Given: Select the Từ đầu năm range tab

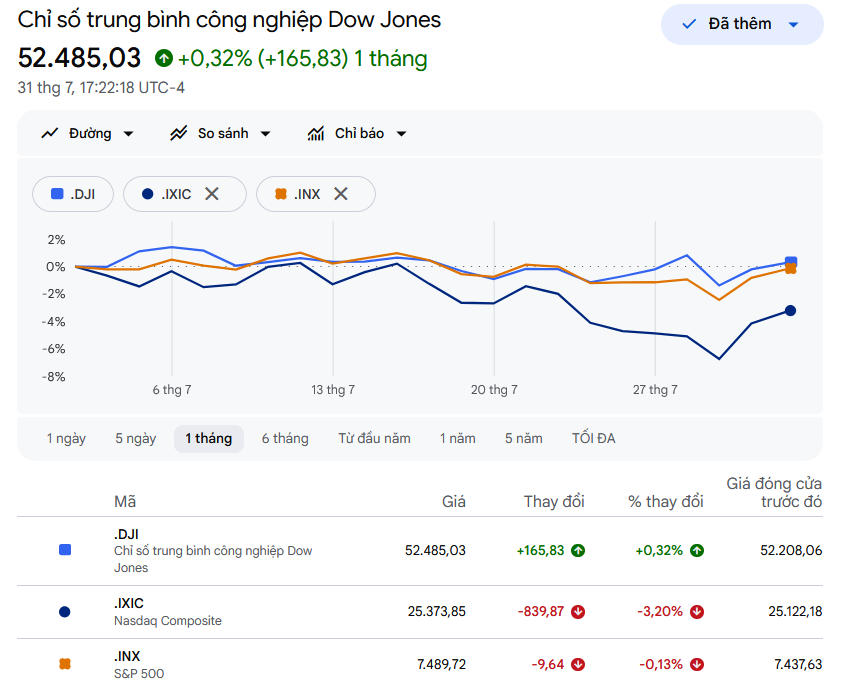Looking at the screenshot, I should tap(374, 439).
